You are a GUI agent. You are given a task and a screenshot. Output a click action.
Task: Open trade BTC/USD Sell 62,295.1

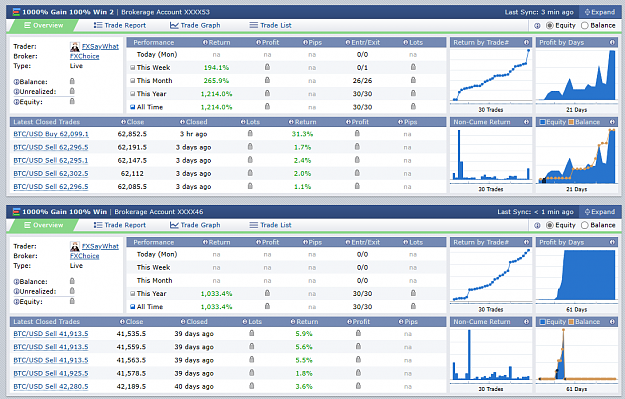click(x=51, y=160)
